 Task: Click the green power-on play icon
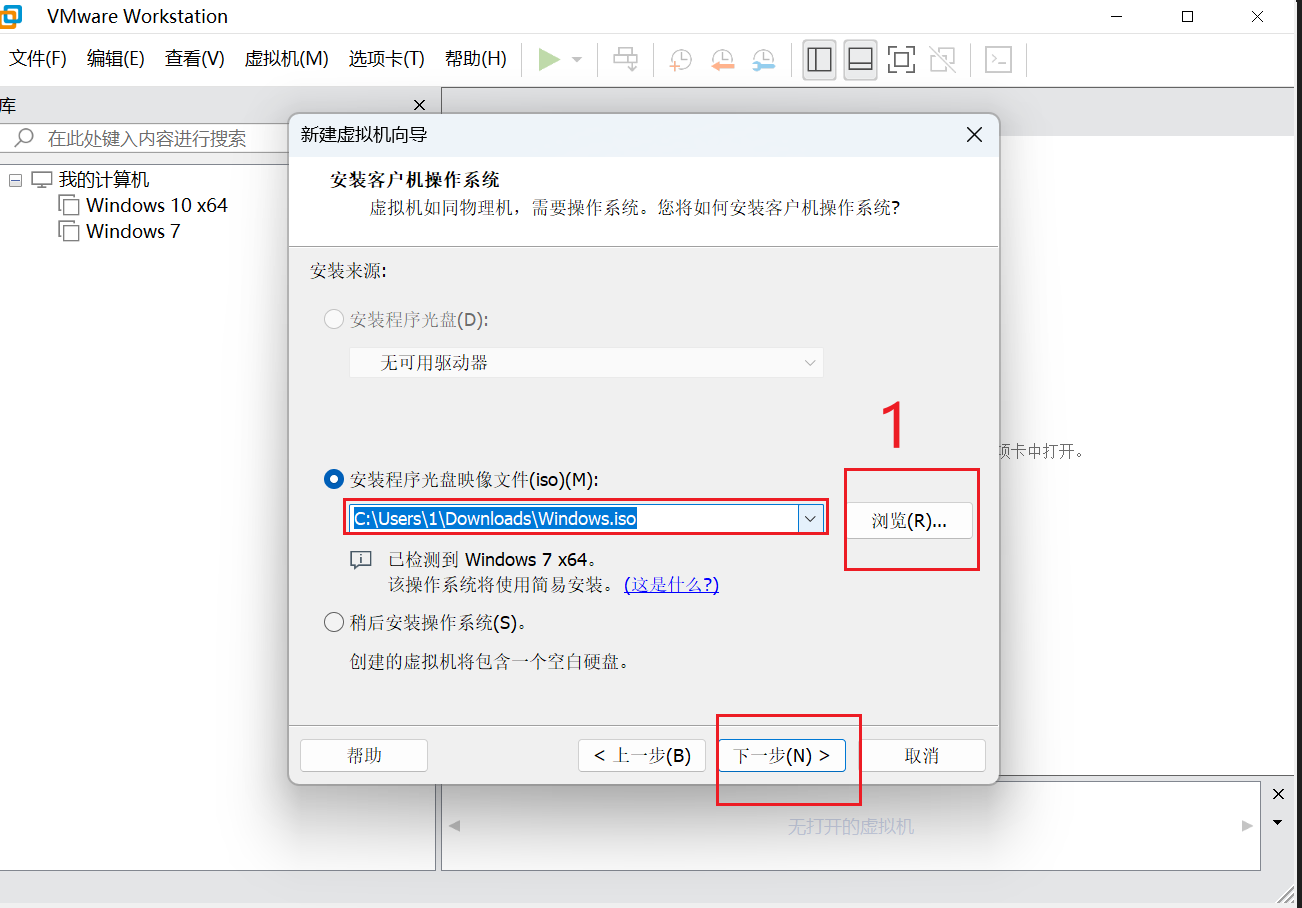549,59
